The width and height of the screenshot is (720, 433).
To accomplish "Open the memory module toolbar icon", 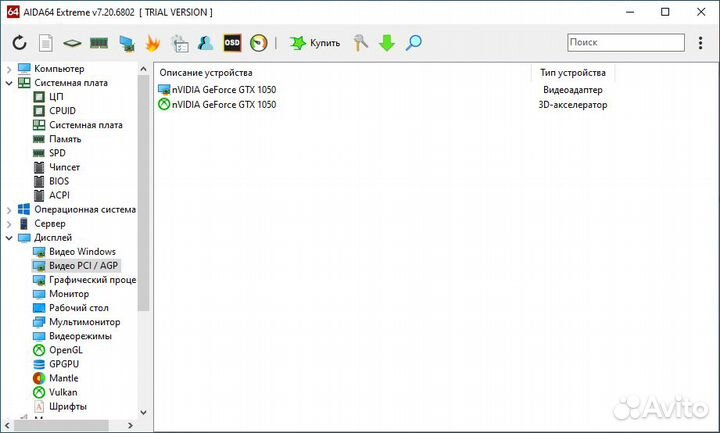I will (99, 43).
